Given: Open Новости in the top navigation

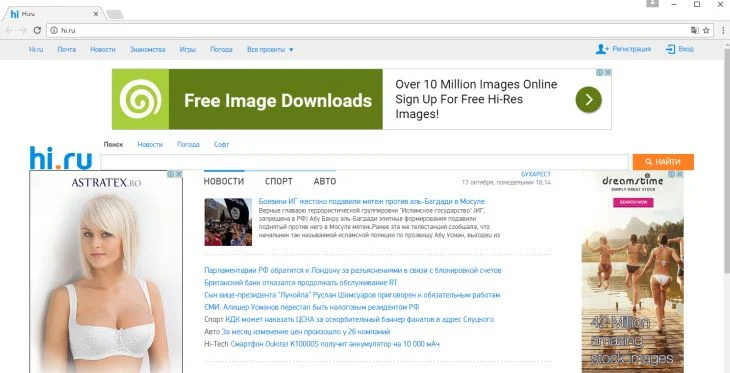Looking at the screenshot, I should click(103, 49).
